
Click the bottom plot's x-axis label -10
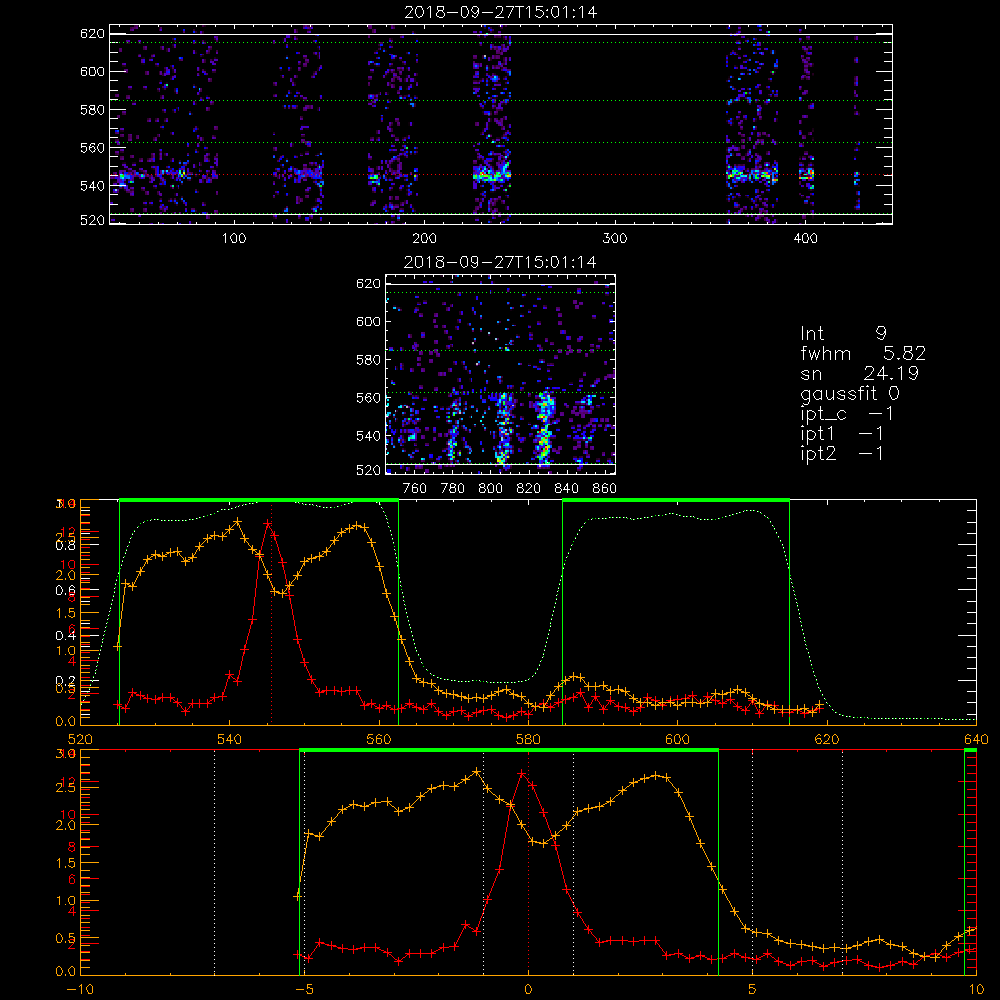click(x=80, y=990)
